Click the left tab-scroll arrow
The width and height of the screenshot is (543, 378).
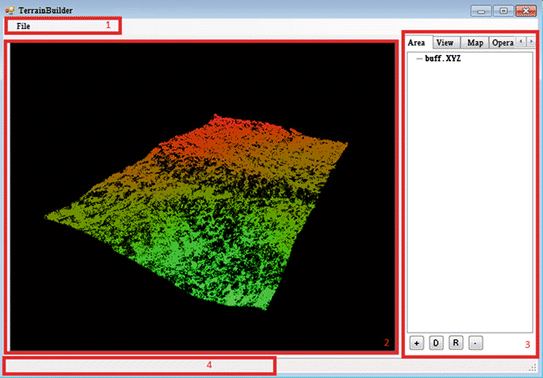point(521,42)
